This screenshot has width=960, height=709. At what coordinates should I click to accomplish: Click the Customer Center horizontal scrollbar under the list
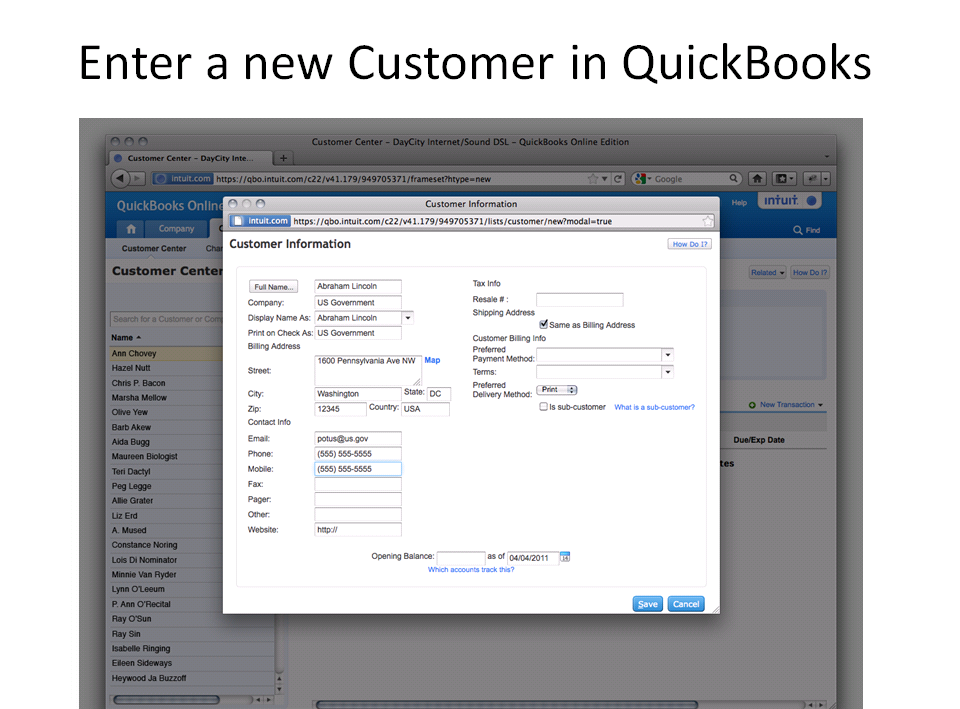(166, 699)
